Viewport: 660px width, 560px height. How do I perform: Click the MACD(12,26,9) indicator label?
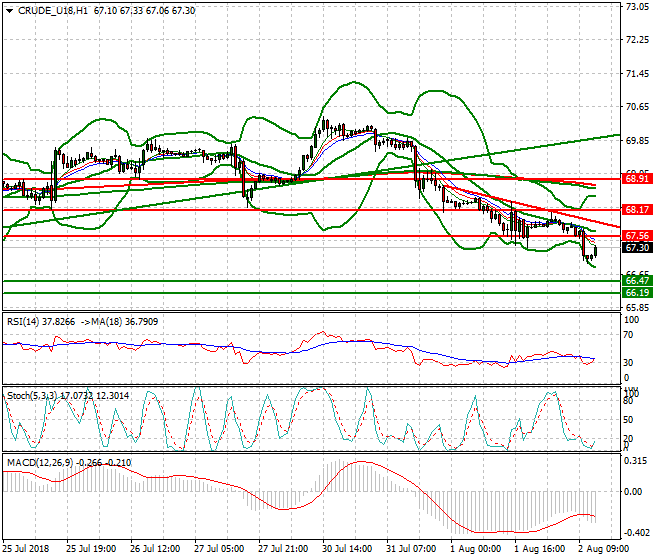click(40, 463)
